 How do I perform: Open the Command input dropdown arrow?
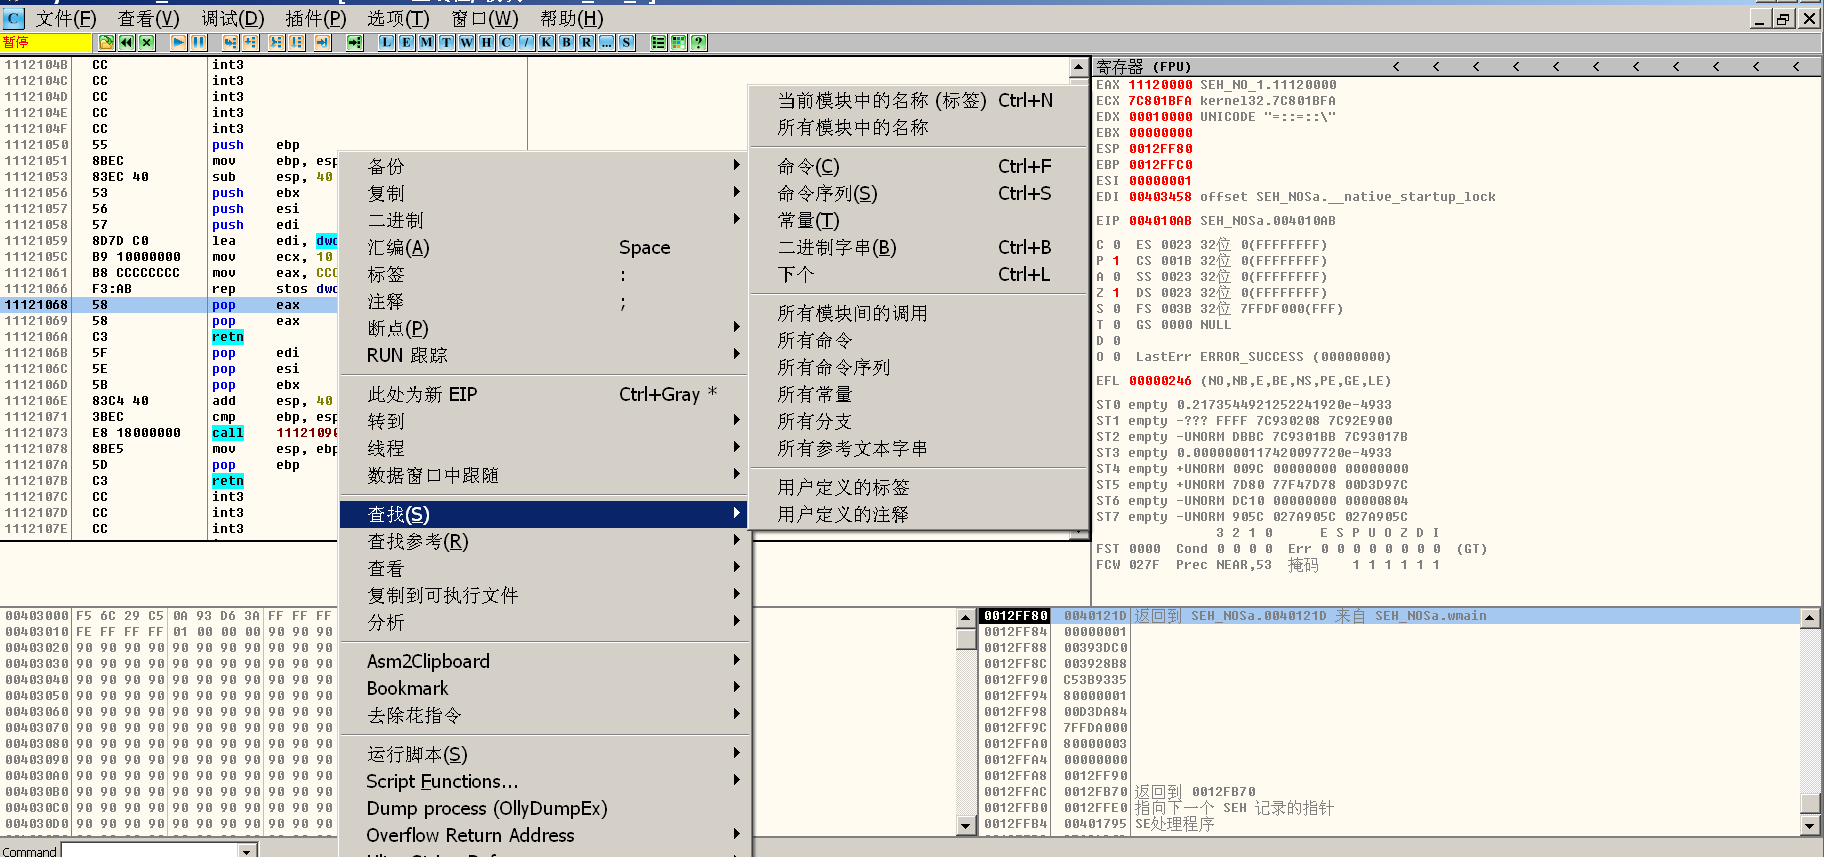247,850
